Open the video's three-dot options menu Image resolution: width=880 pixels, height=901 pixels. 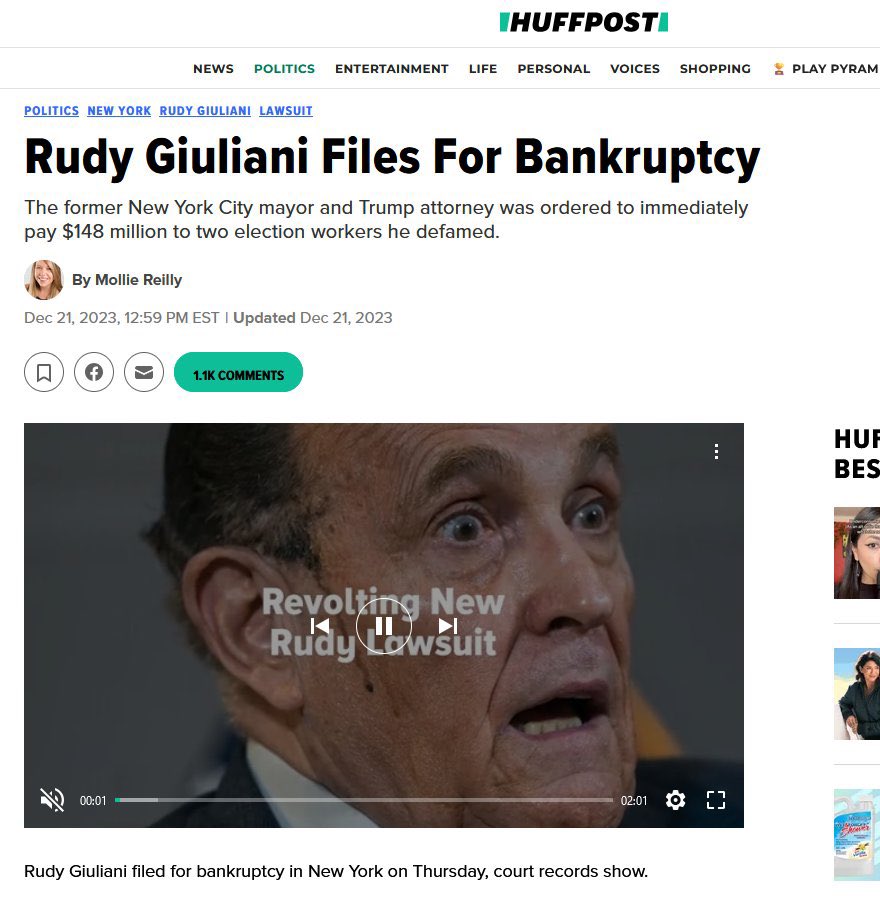716,452
